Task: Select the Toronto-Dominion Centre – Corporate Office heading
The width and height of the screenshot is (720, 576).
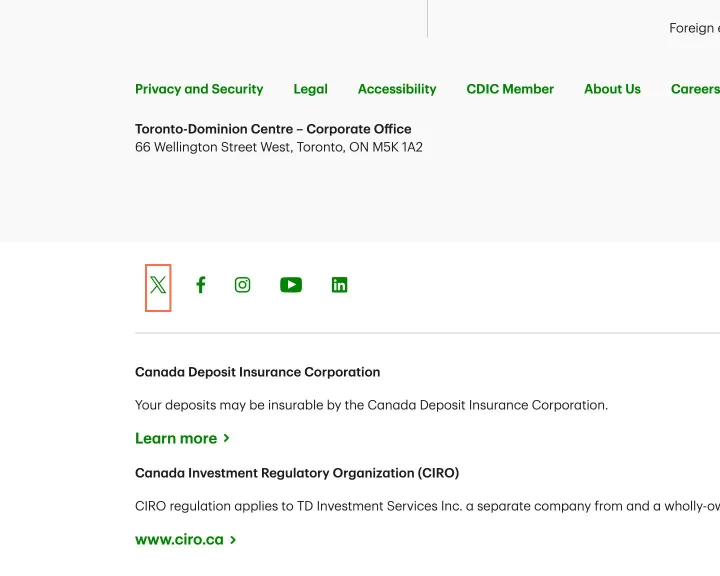Action: [x=273, y=129]
